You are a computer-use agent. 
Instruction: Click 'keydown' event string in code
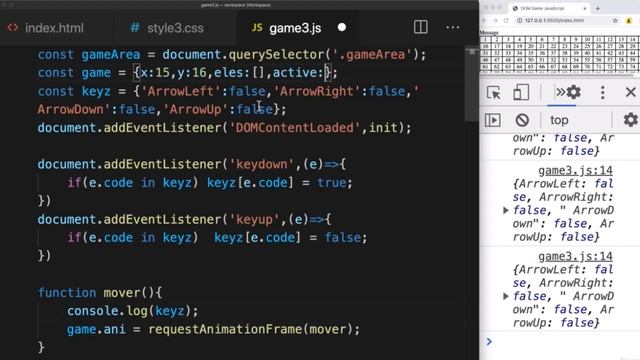point(262,164)
